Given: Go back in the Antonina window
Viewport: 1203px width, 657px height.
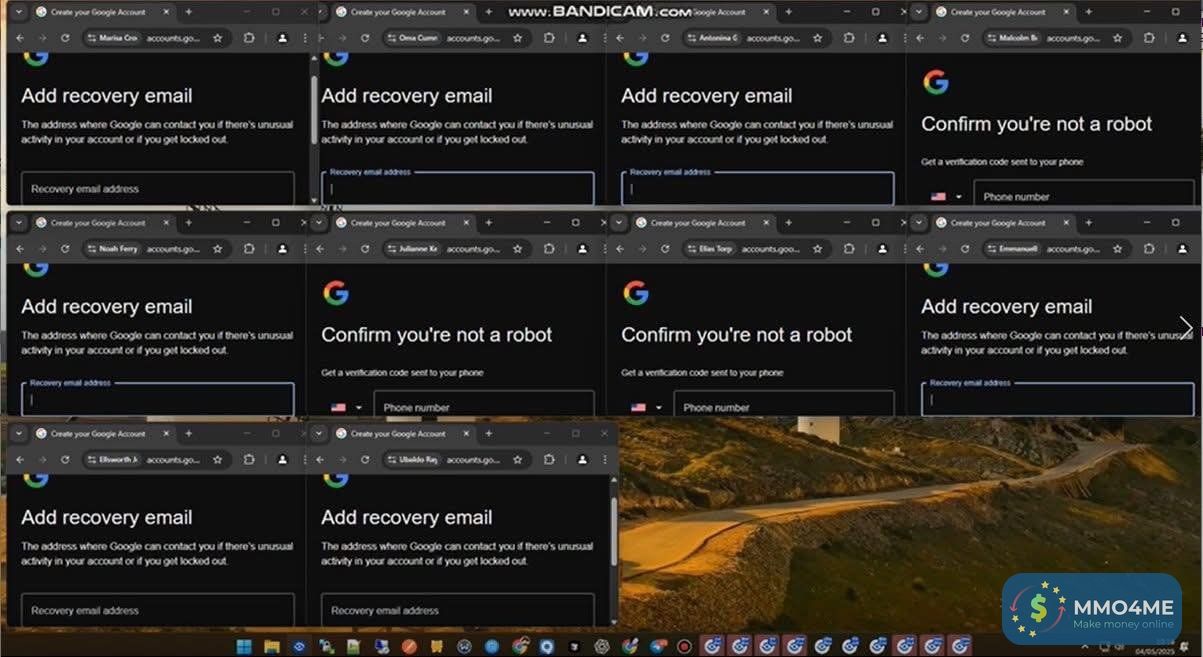Looking at the screenshot, I should click(619, 38).
